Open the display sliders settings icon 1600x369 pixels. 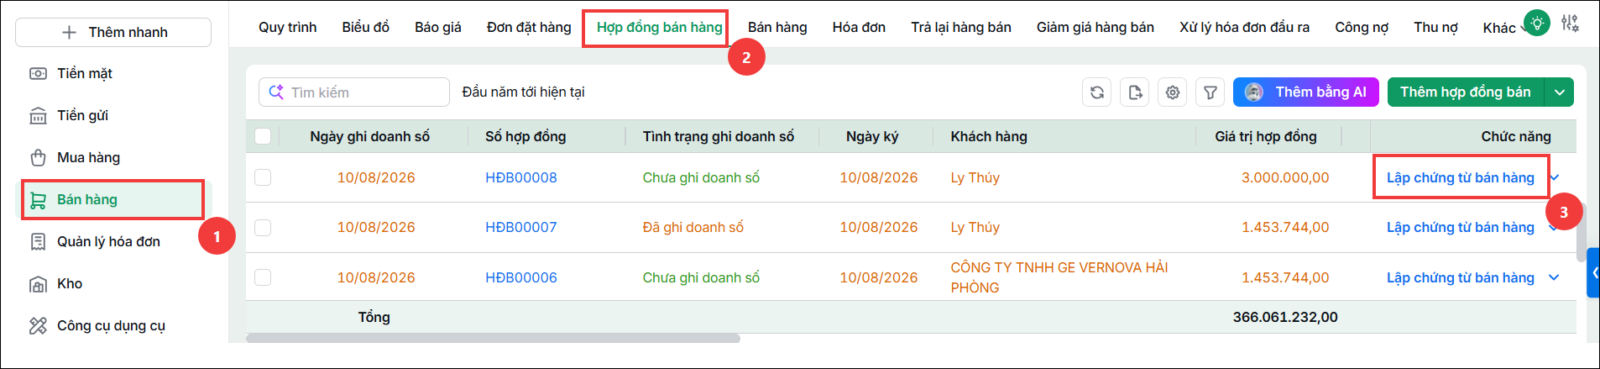[1570, 23]
